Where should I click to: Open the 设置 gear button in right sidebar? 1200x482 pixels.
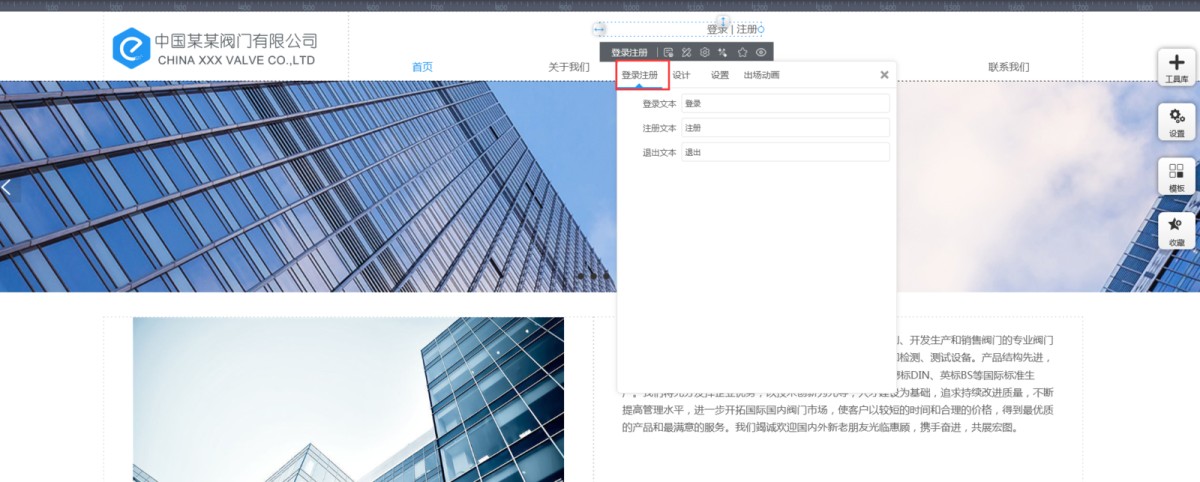(1176, 123)
